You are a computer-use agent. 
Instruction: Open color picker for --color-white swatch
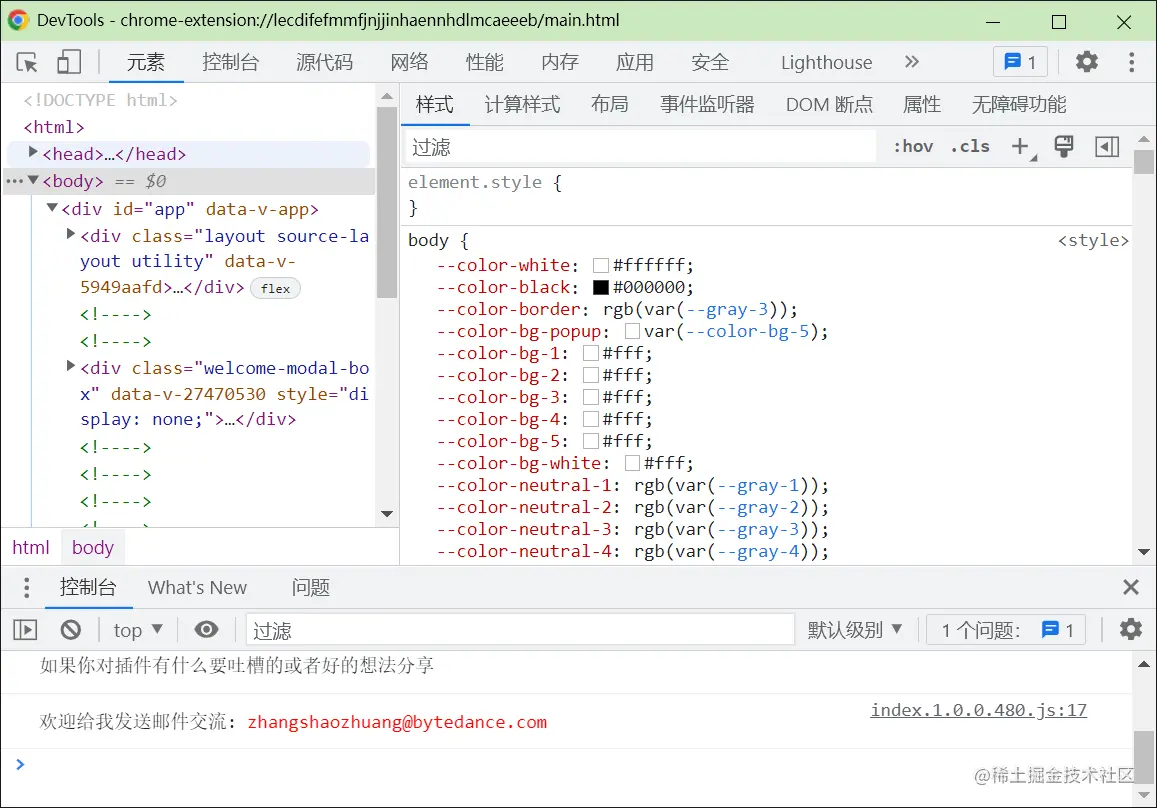601,266
